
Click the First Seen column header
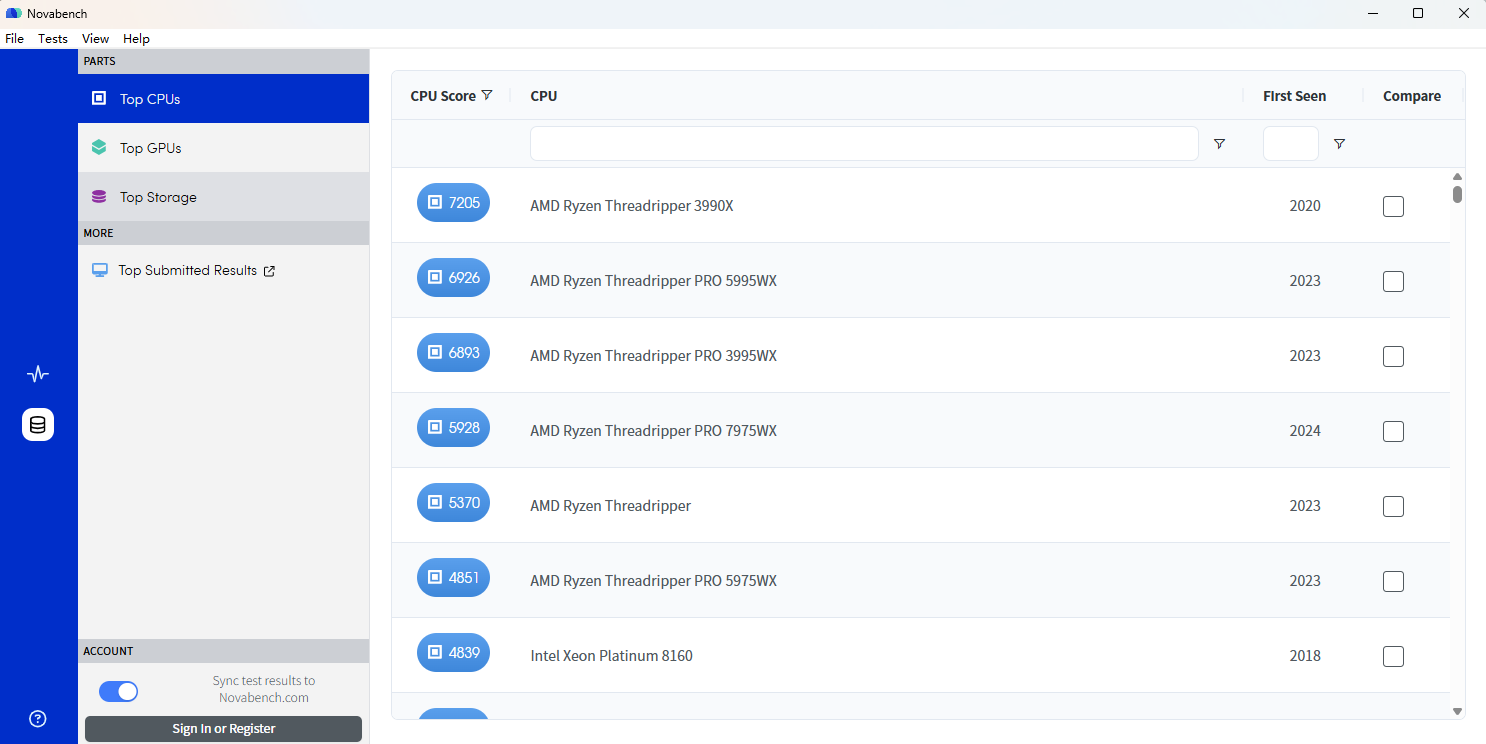tap(1295, 96)
